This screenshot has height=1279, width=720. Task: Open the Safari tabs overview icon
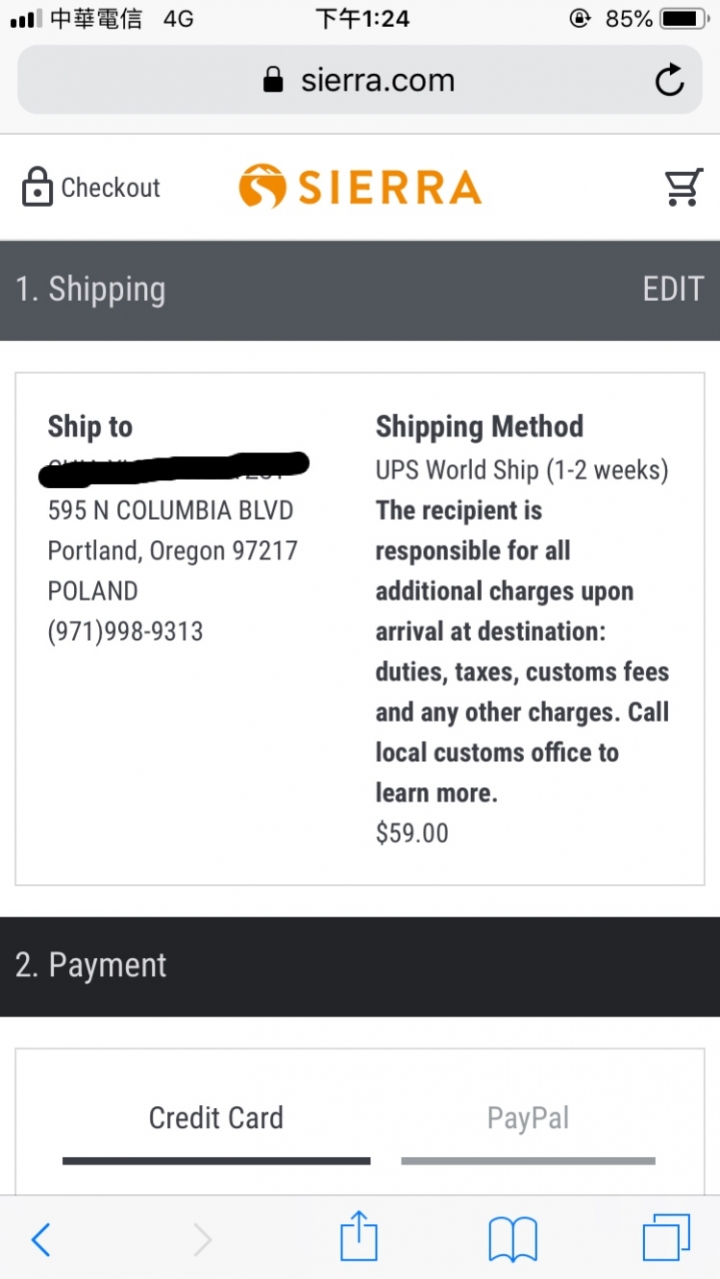click(x=666, y=1238)
